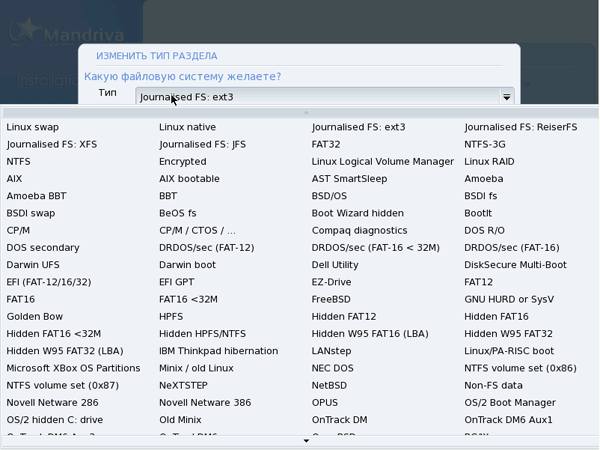Choose Boot Wizard hidden

pyautogui.click(x=357, y=213)
